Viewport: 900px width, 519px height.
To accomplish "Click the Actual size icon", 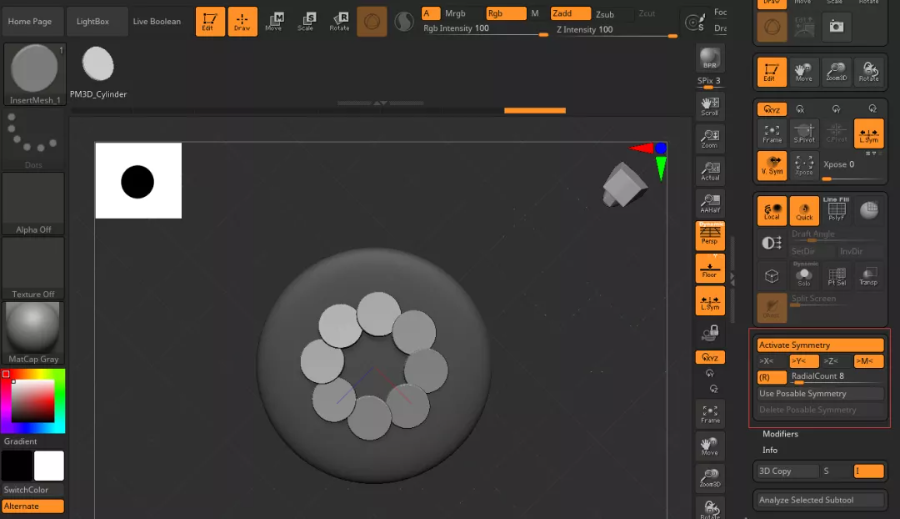I will click(710, 171).
